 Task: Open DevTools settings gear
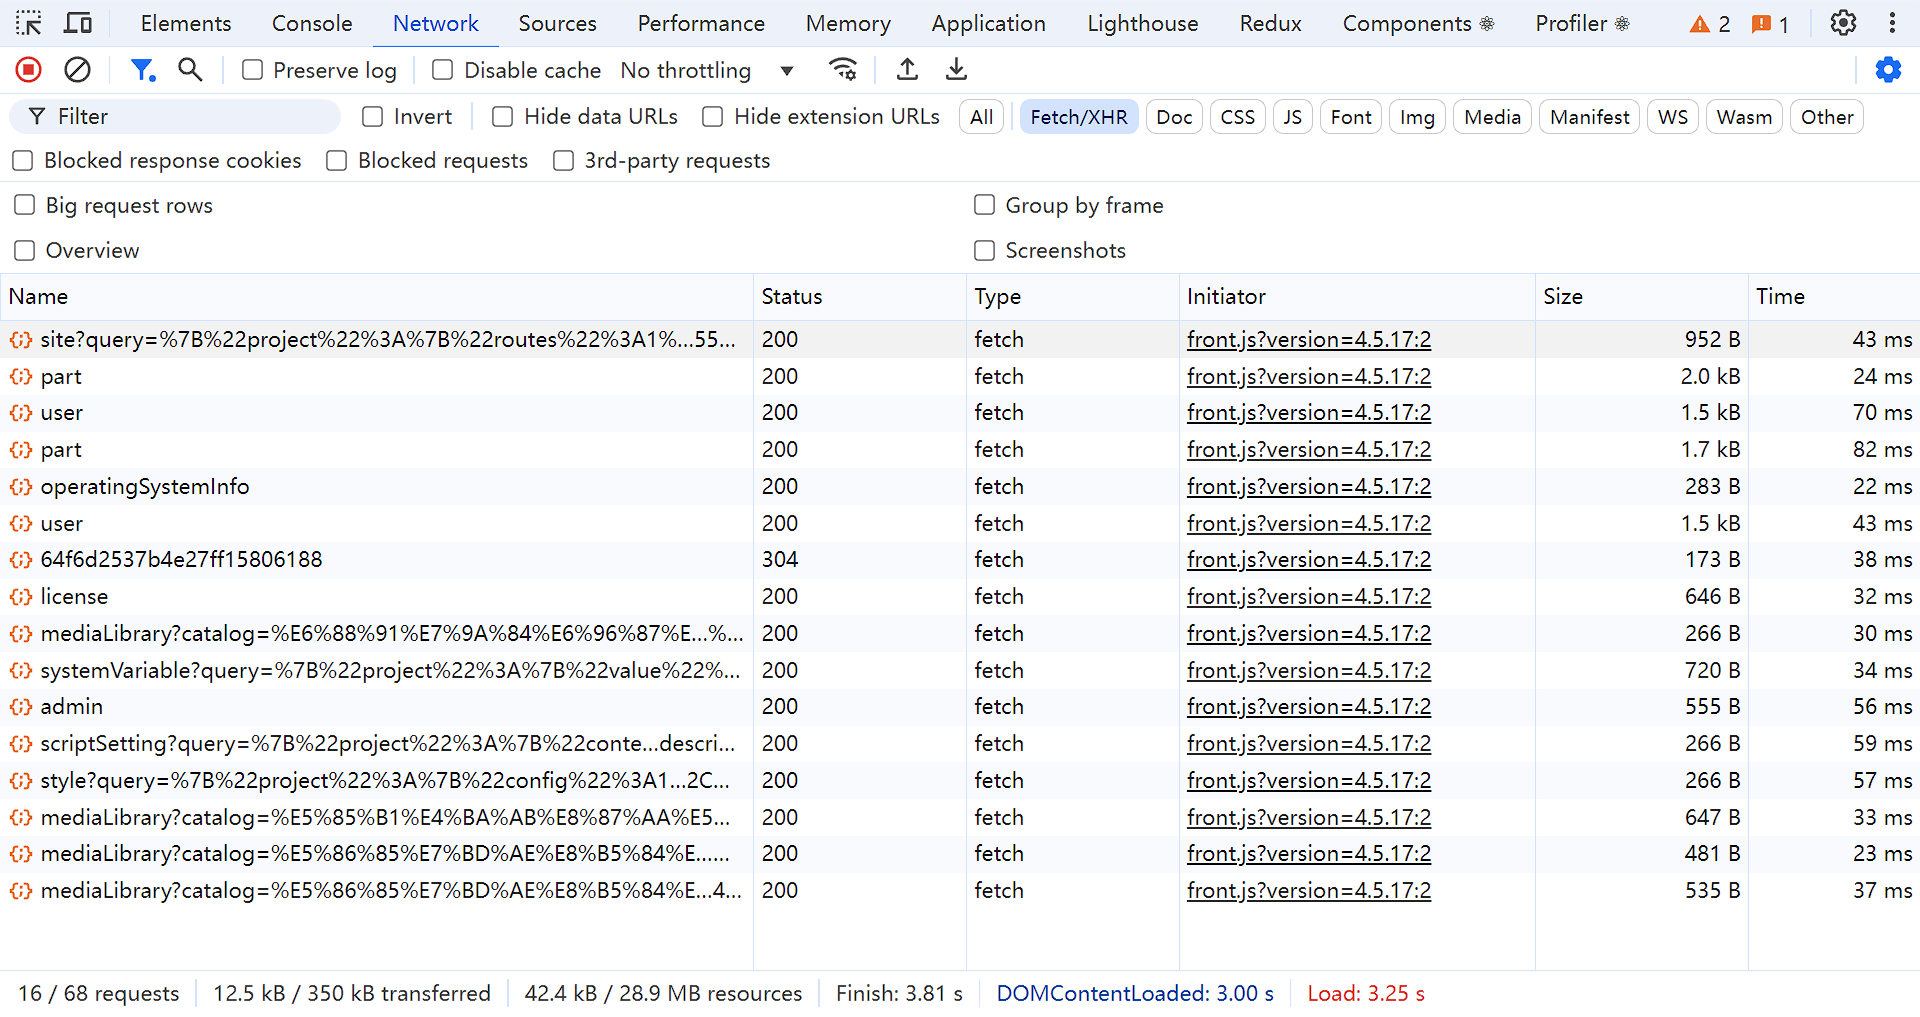tap(1843, 23)
